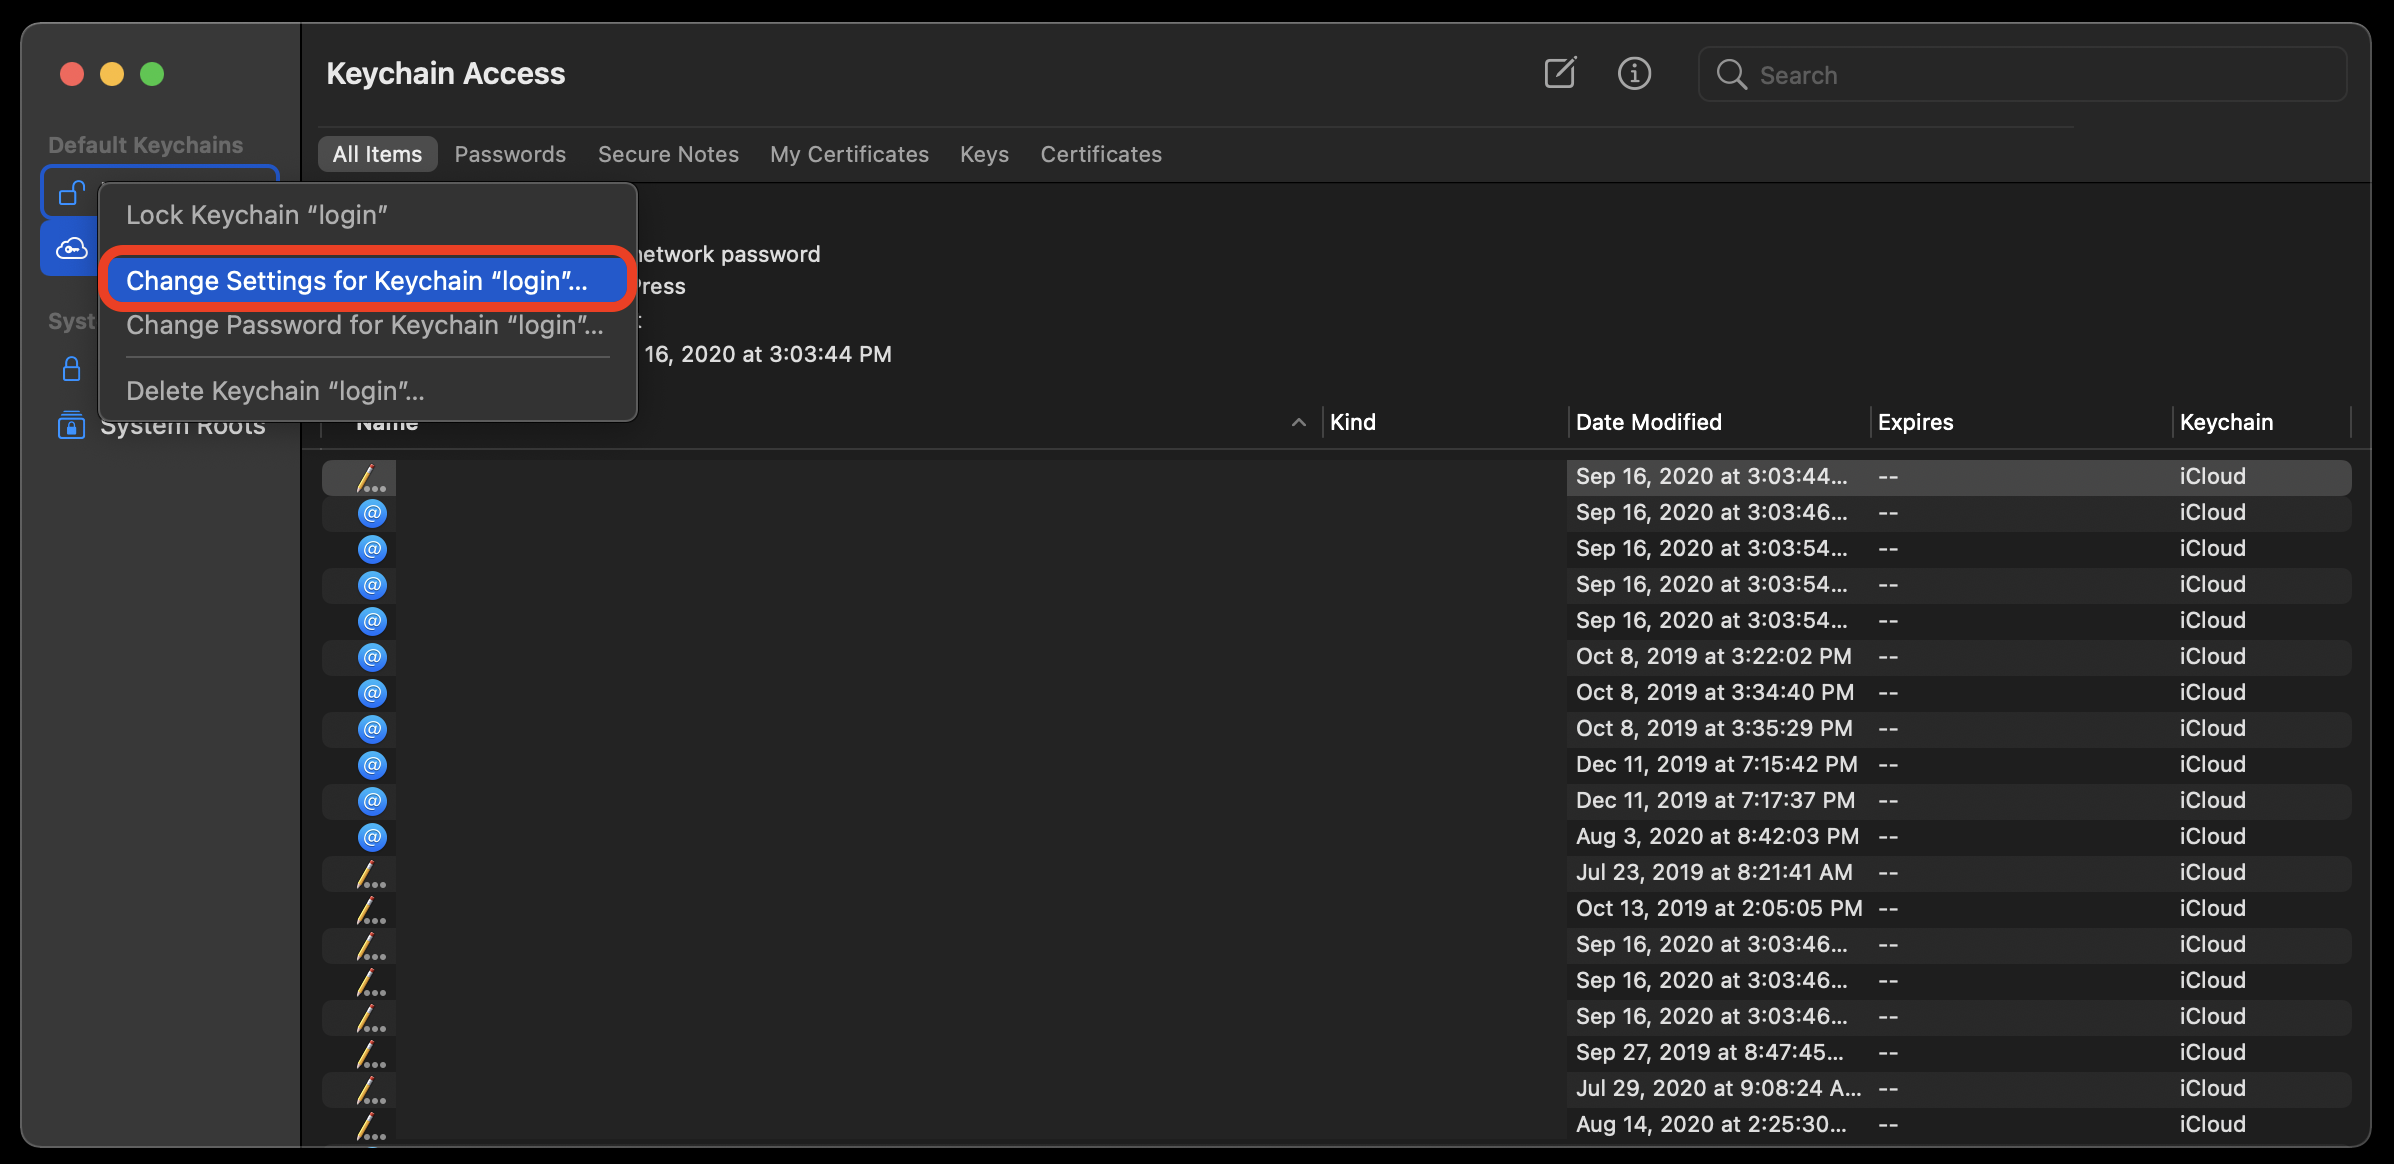Select the My Certificates tab filter
The width and height of the screenshot is (2394, 1164).
850,153
